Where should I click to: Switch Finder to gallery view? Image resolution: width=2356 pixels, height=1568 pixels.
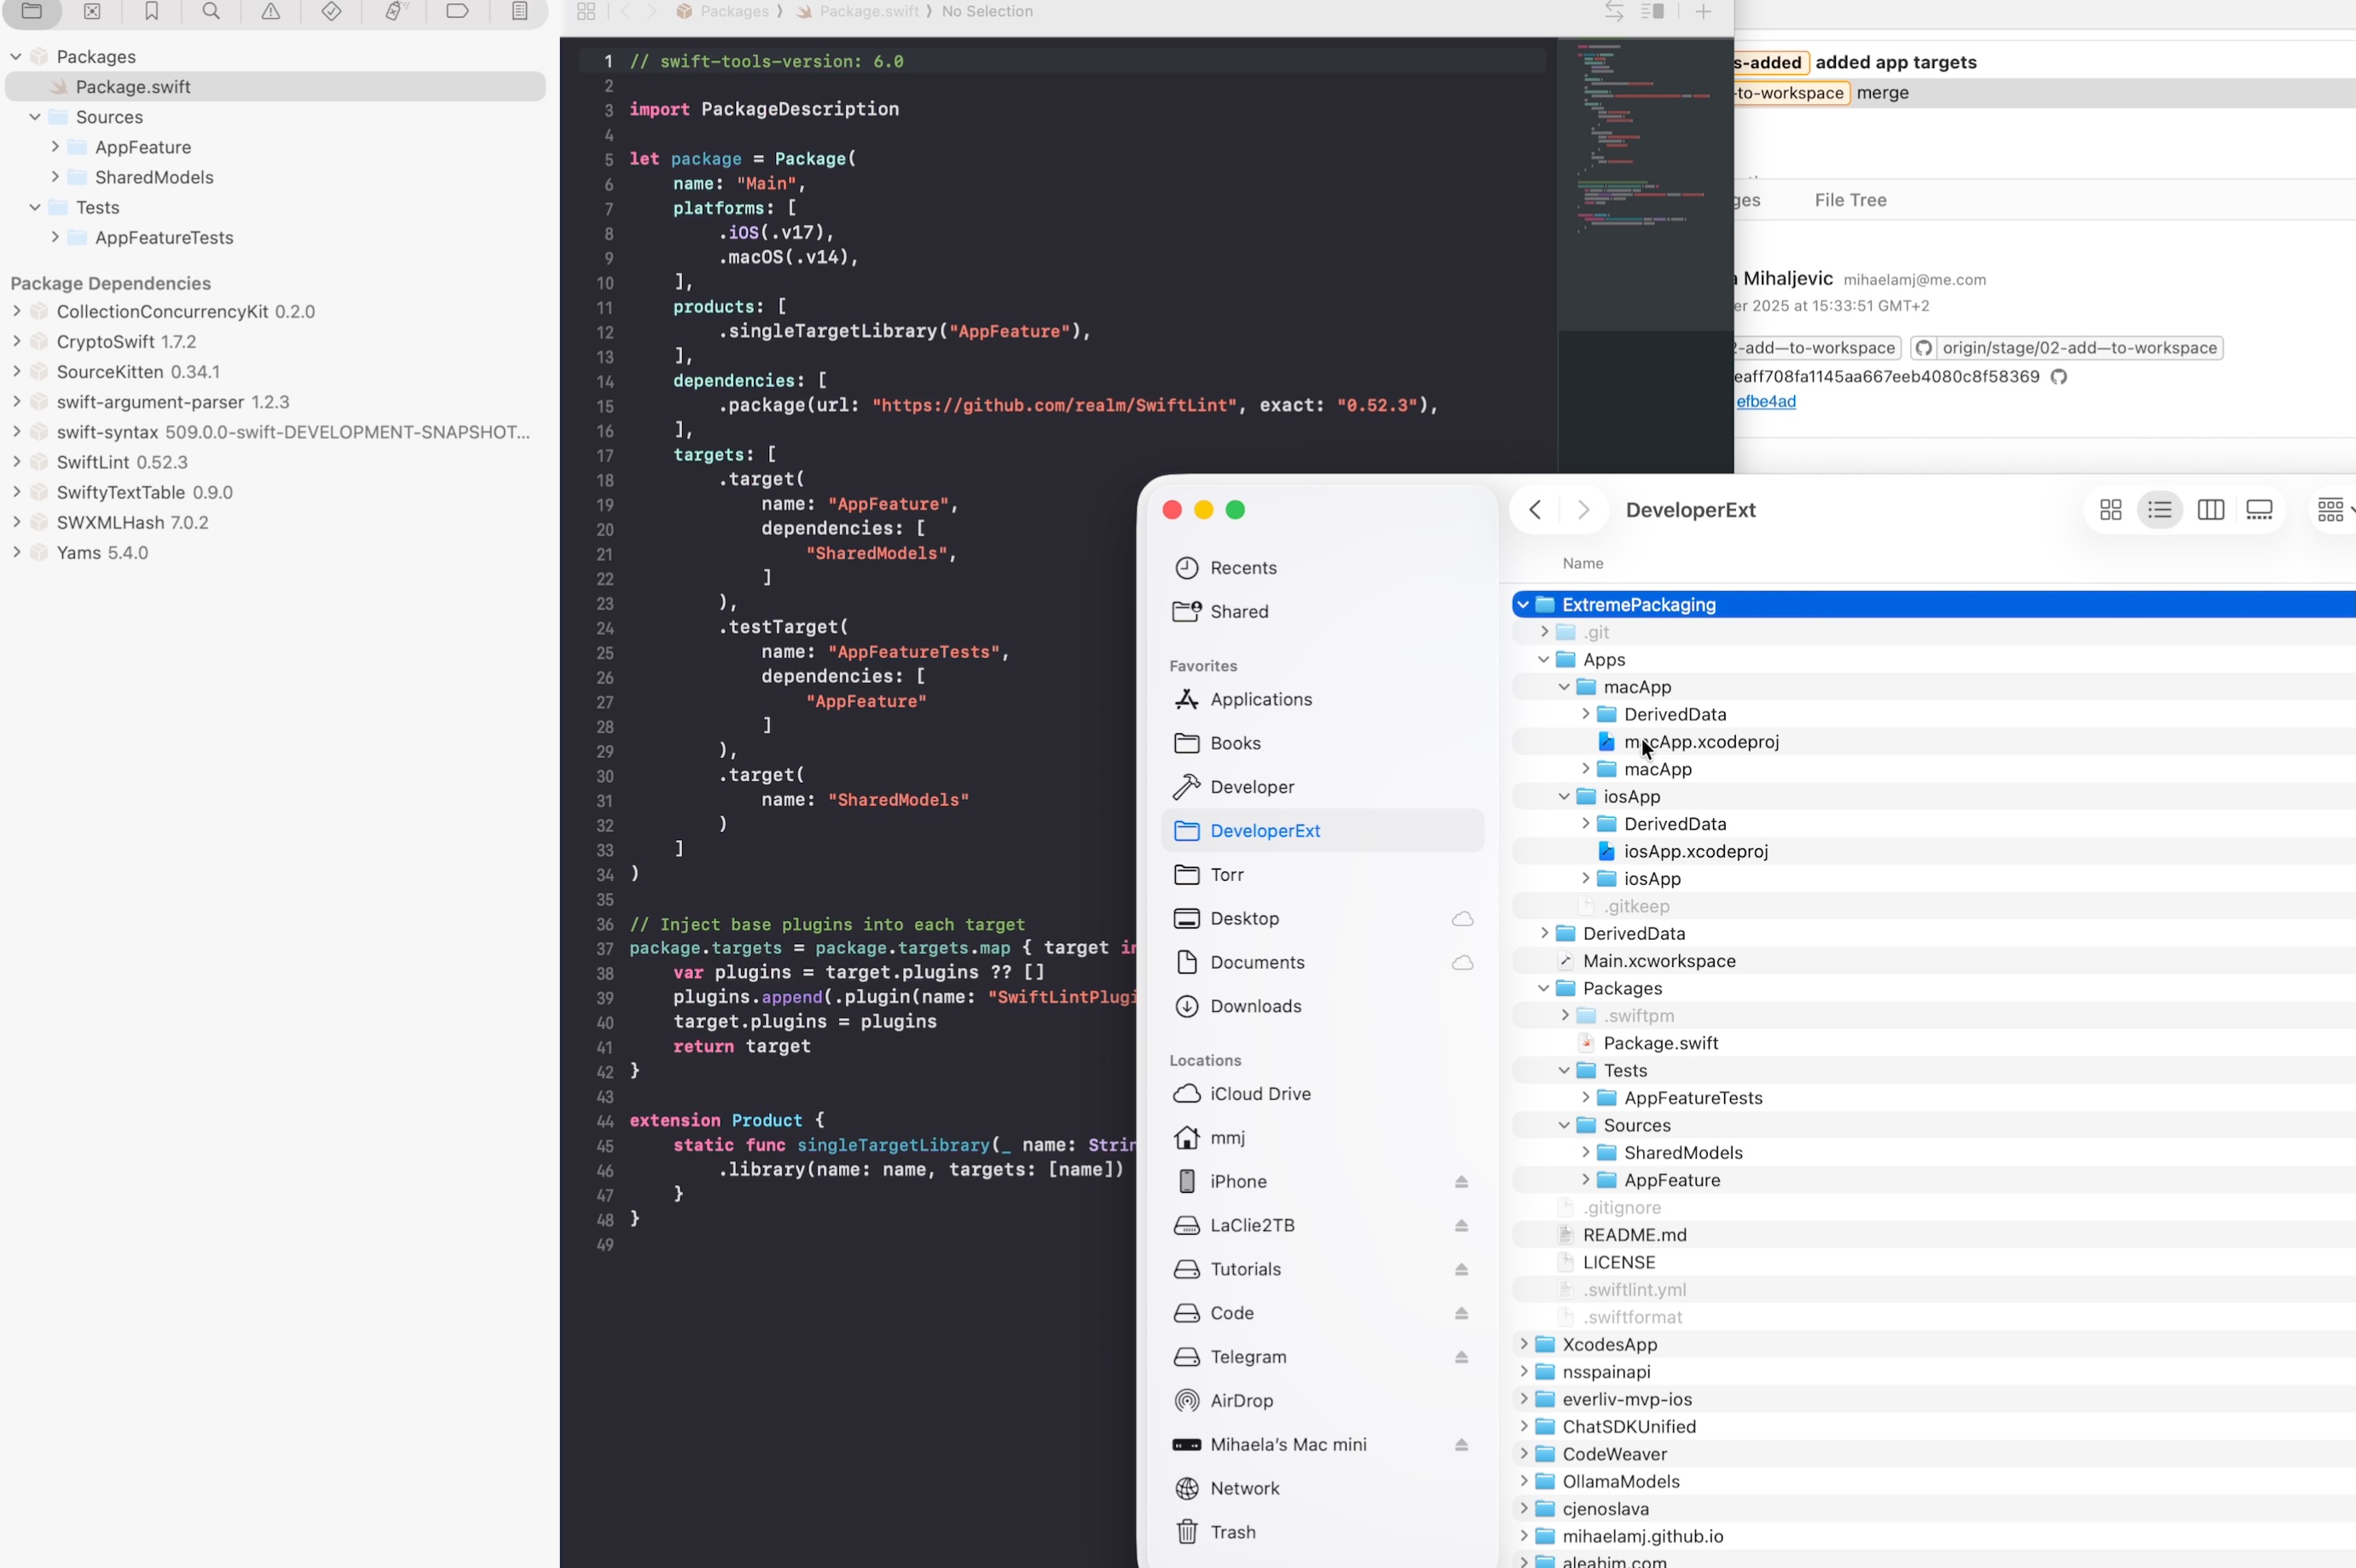pyautogui.click(x=2259, y=510)
